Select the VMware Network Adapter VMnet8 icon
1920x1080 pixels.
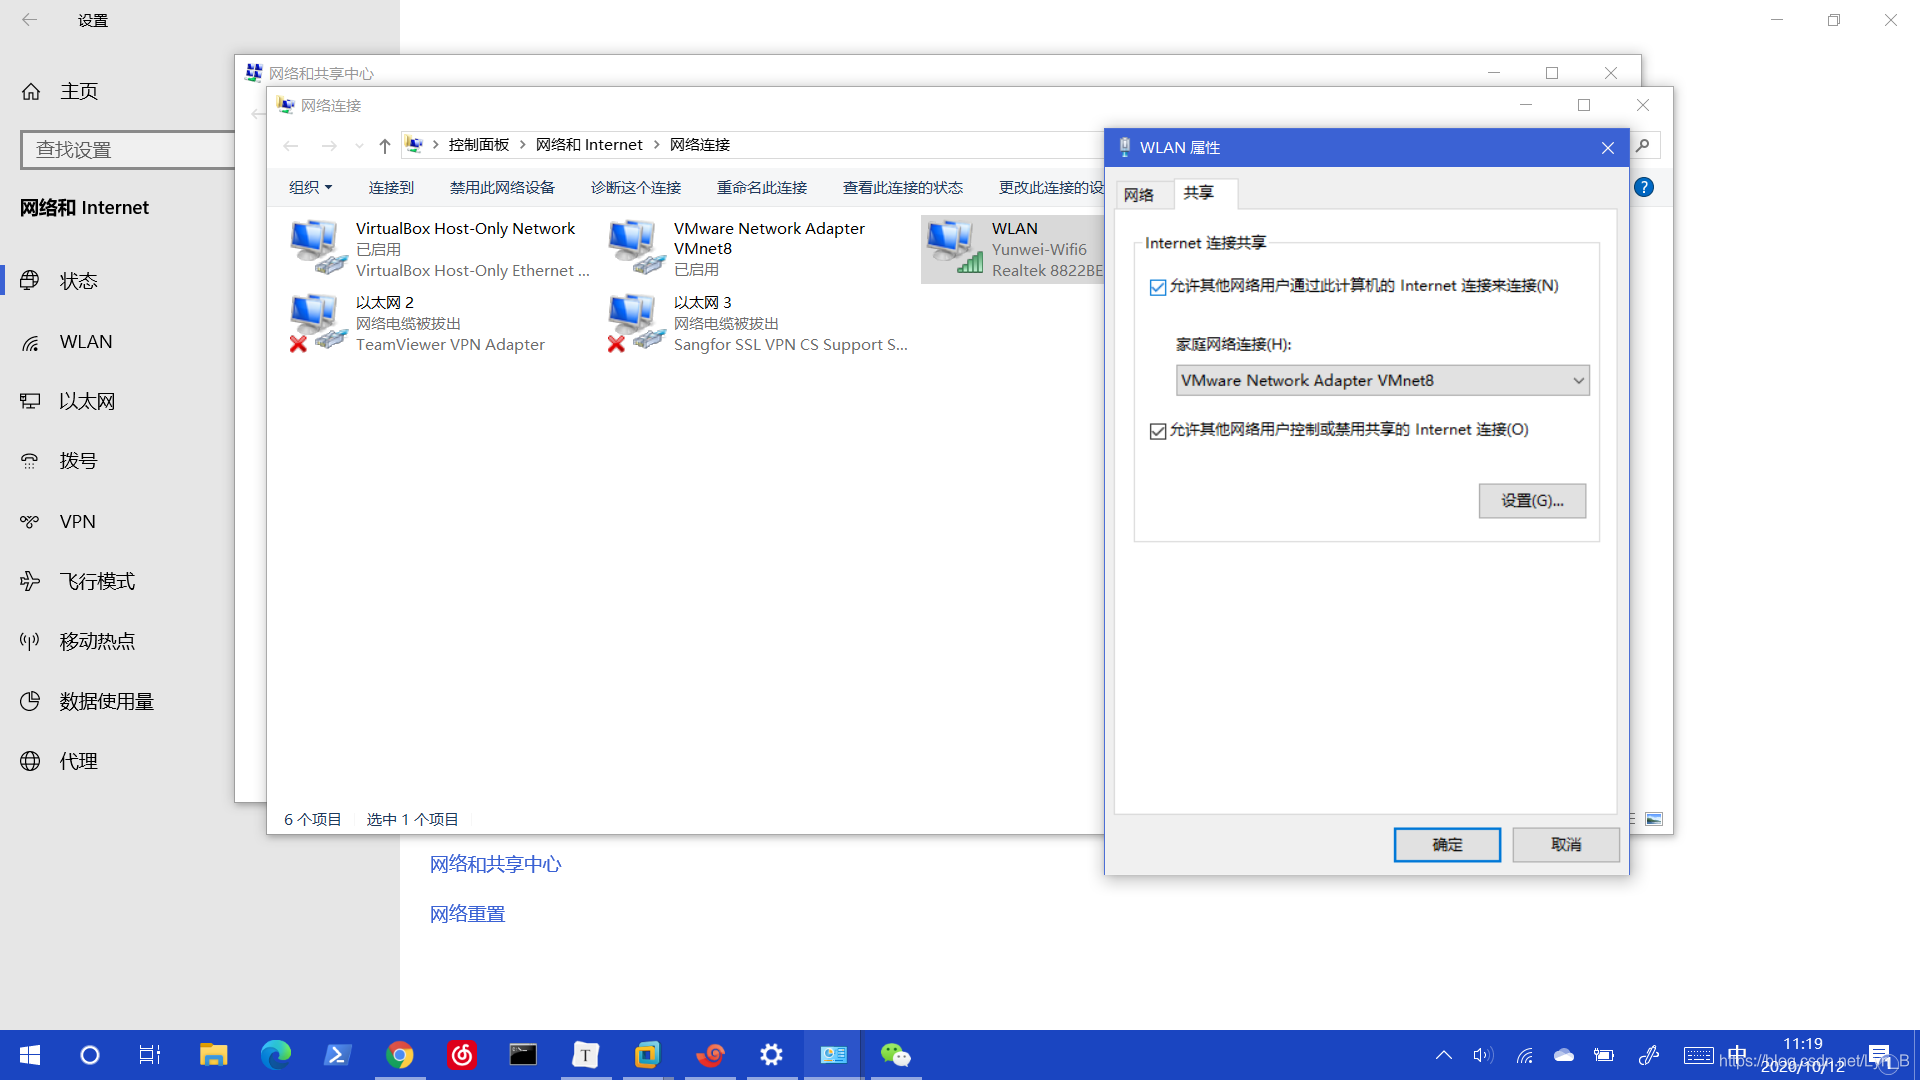635,248
